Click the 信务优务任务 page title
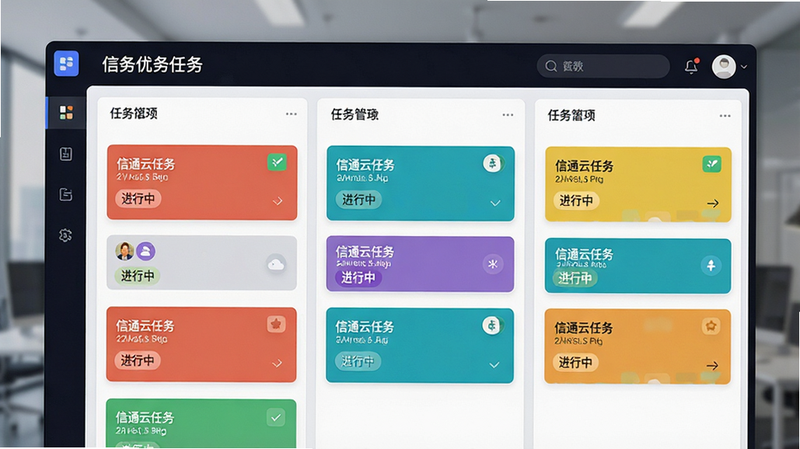 point(152,65)
